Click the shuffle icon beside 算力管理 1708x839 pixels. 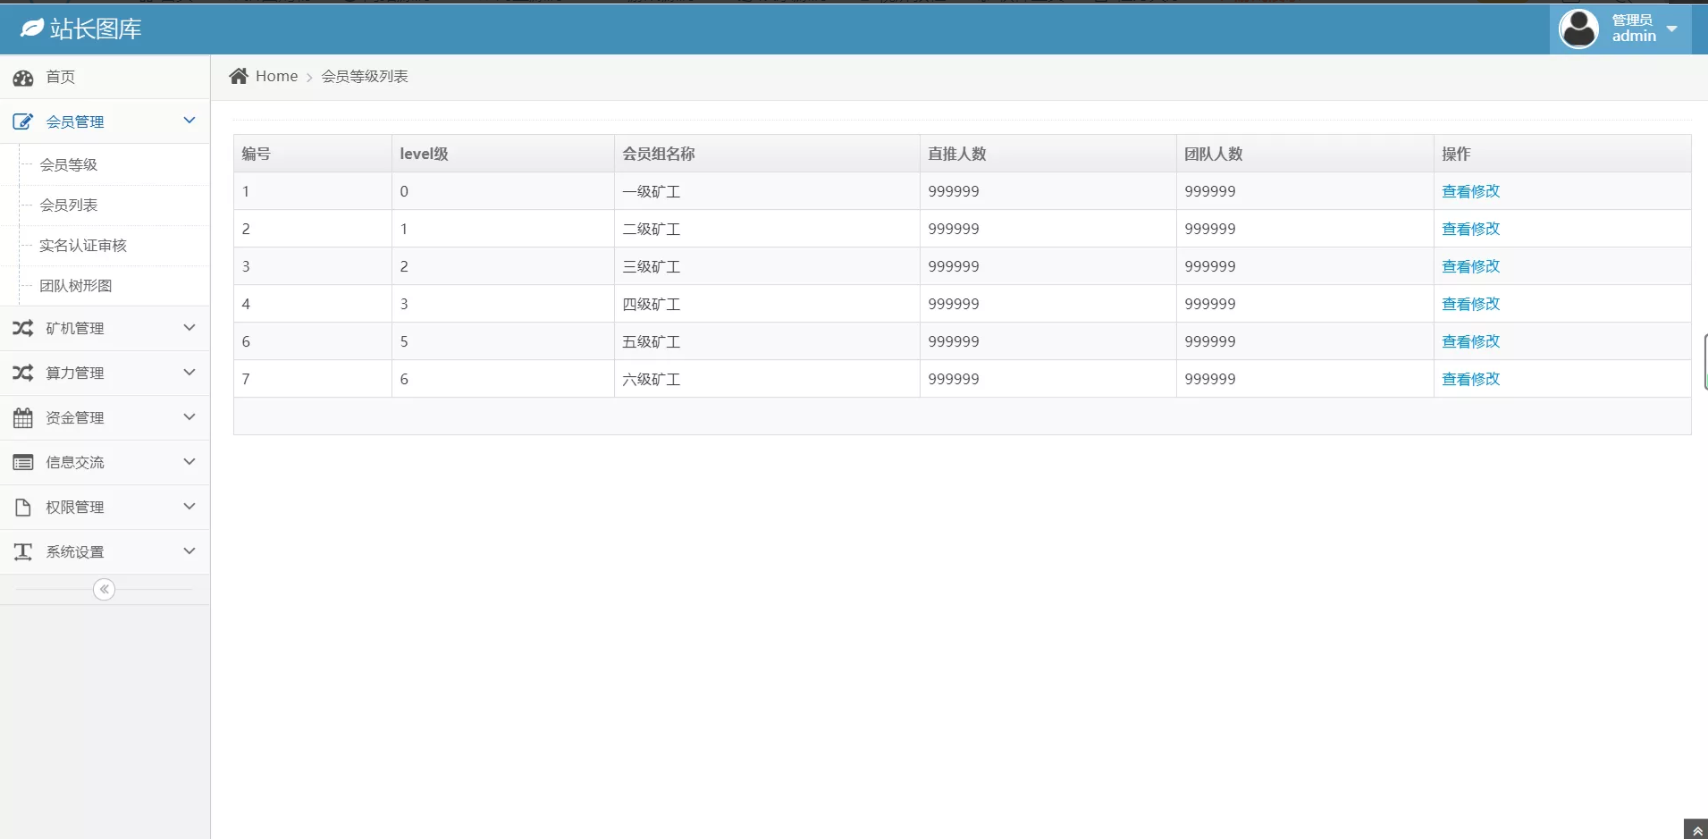point(23,373)
